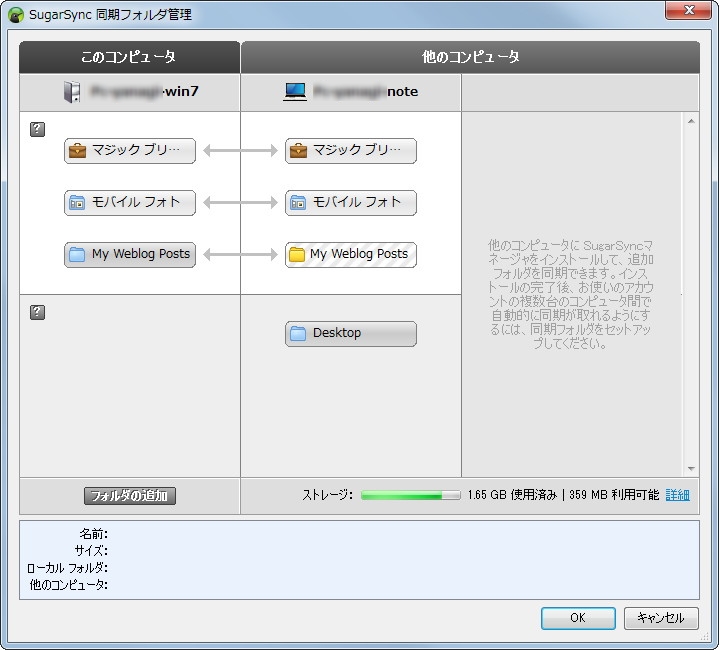The height and width of the screenshot is (650, 719).
Task: Click the 1.65 GB 使用済み storage text
Action: pyautogui.click(x=512, y=495)
